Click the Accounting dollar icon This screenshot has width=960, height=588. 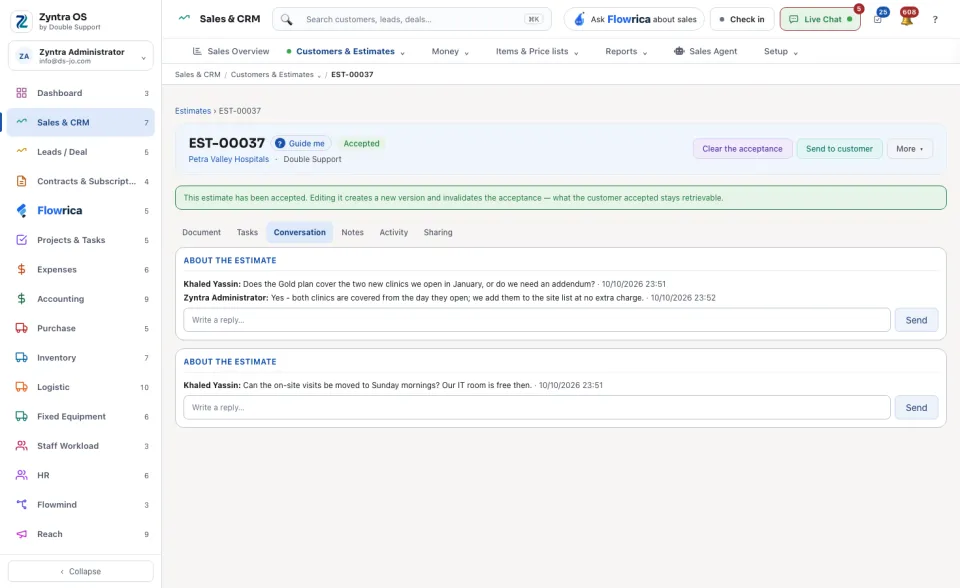point(21,299)
